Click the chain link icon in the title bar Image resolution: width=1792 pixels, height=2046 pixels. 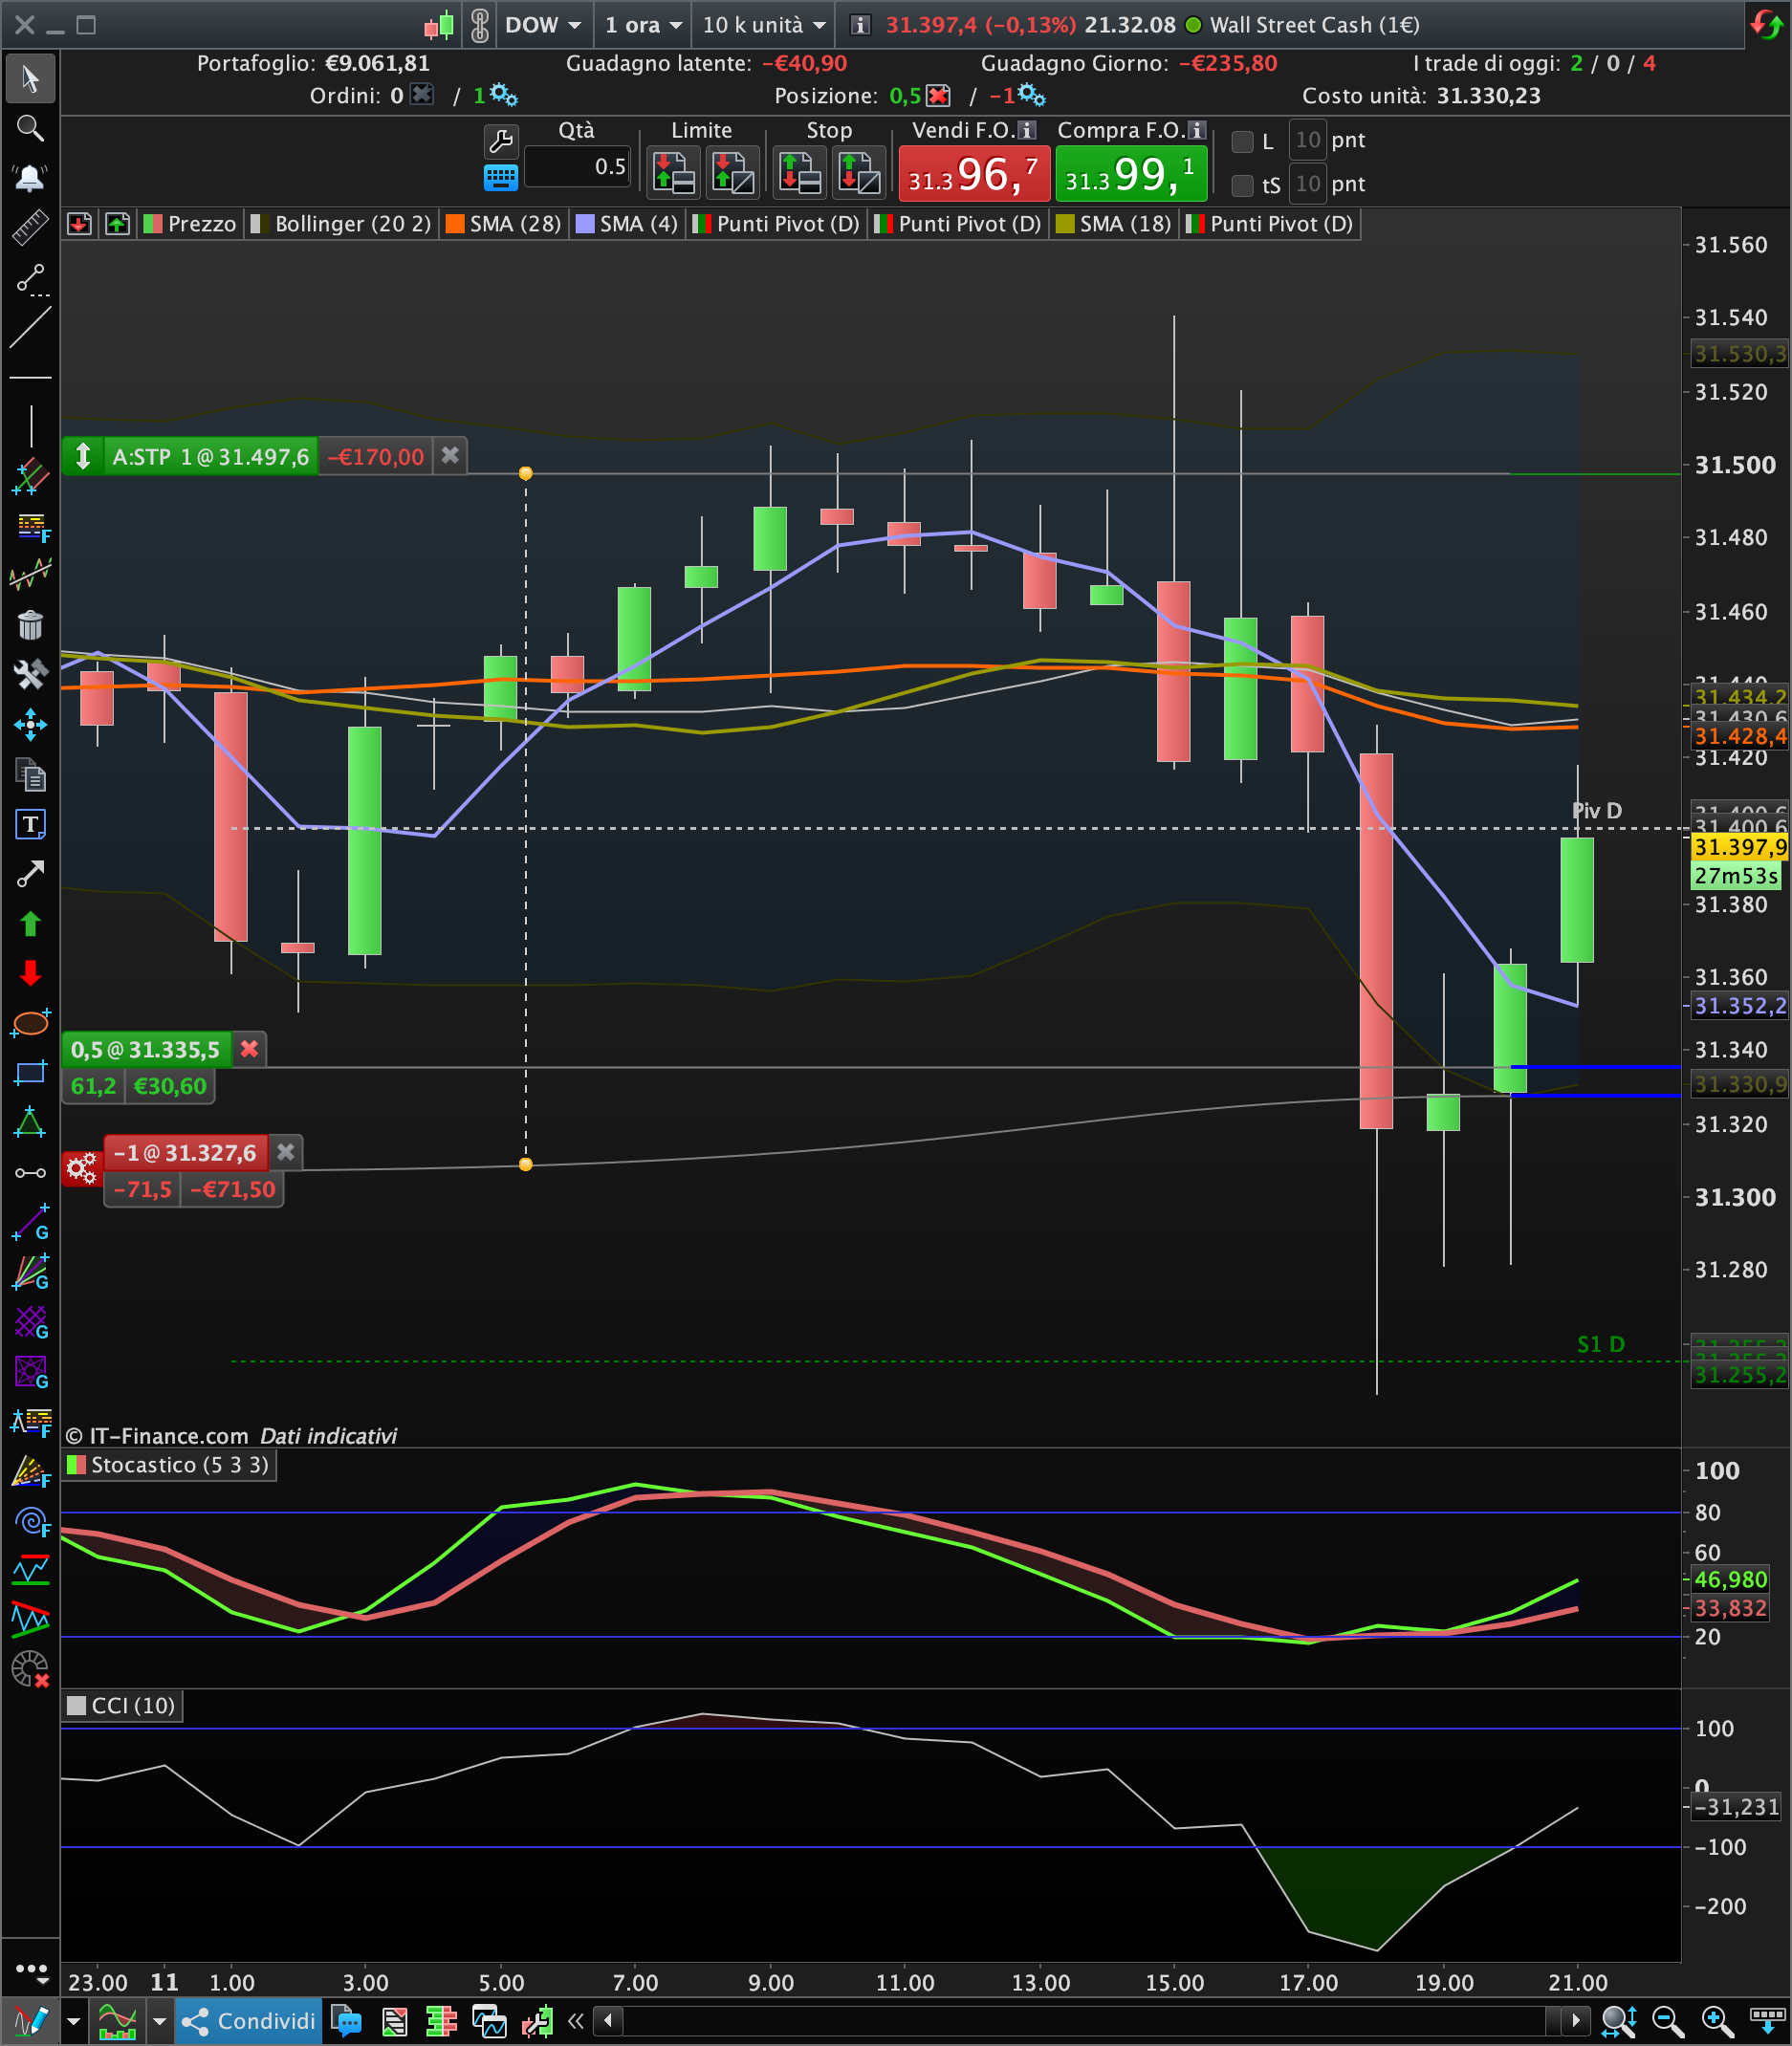[x=480, y=25]
